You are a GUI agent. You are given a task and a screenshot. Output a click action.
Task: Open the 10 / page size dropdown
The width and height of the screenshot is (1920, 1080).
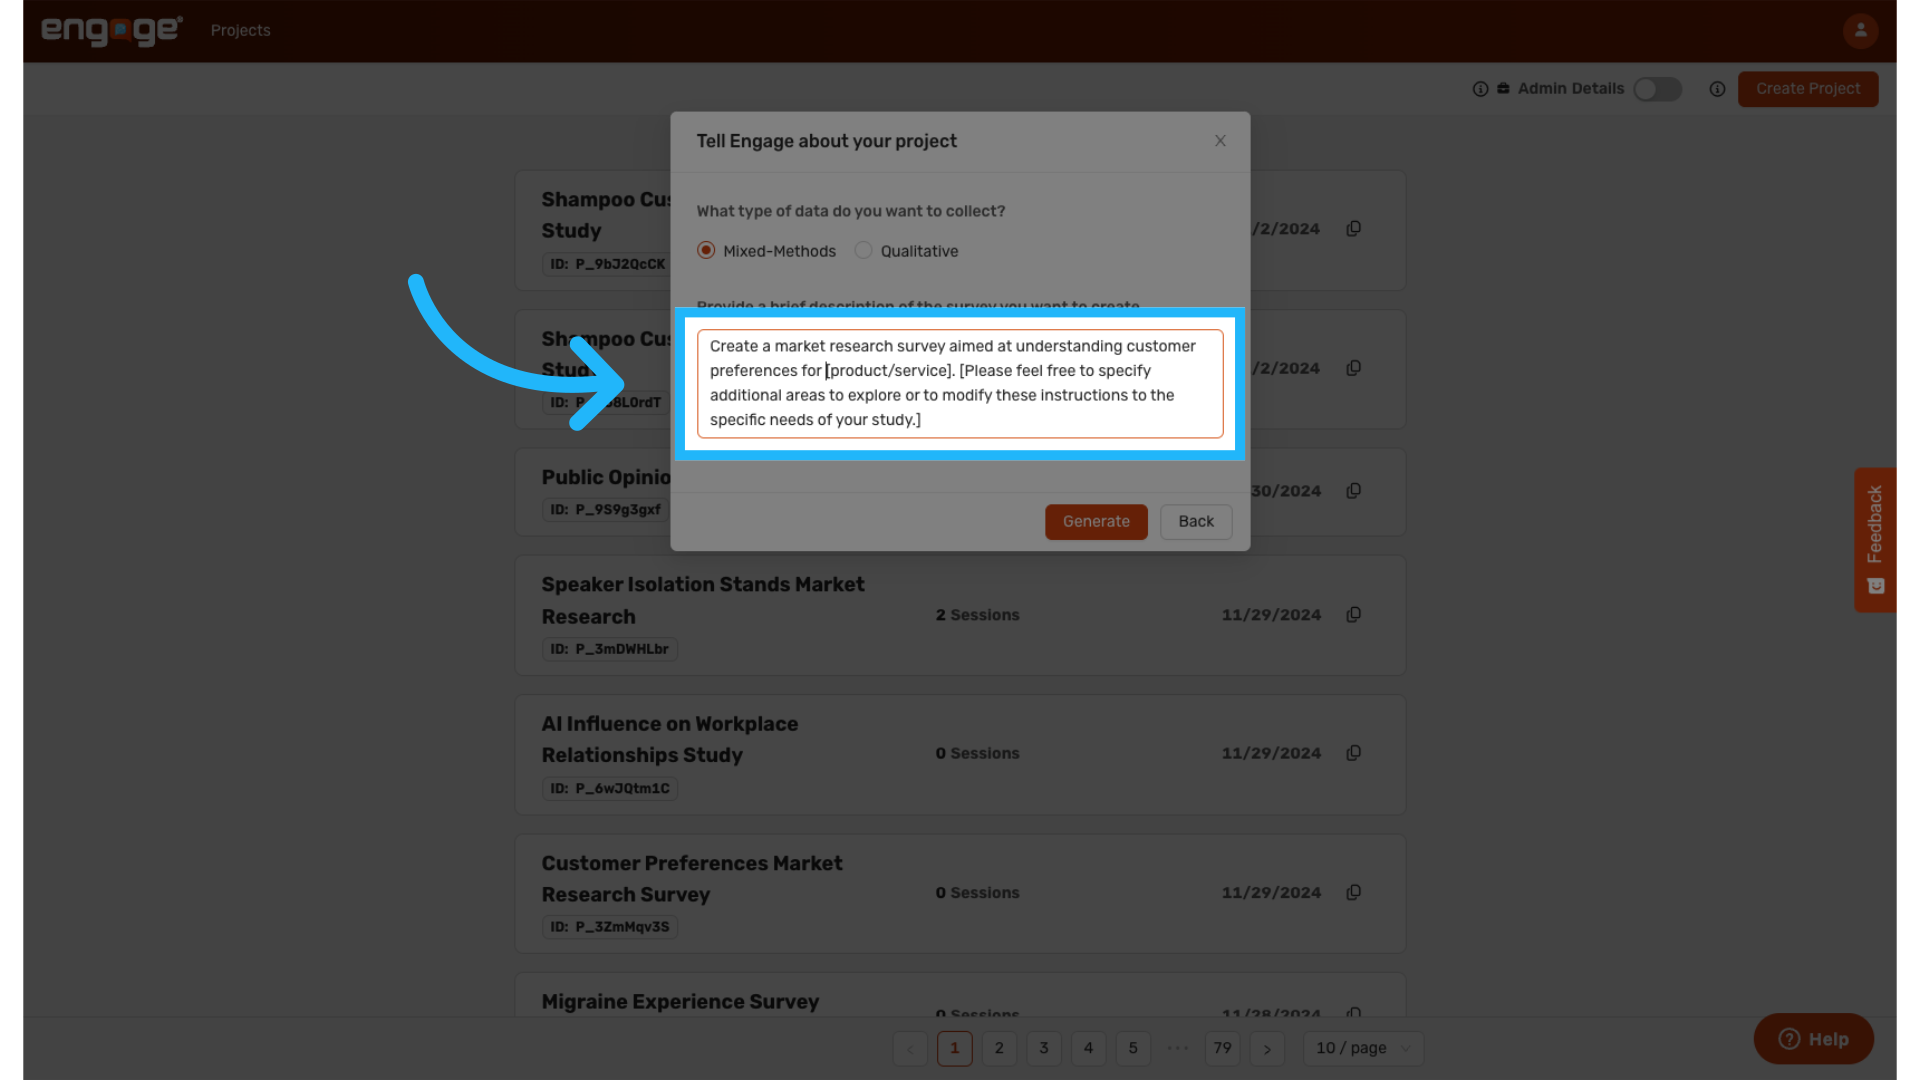click(1363, 1048)
